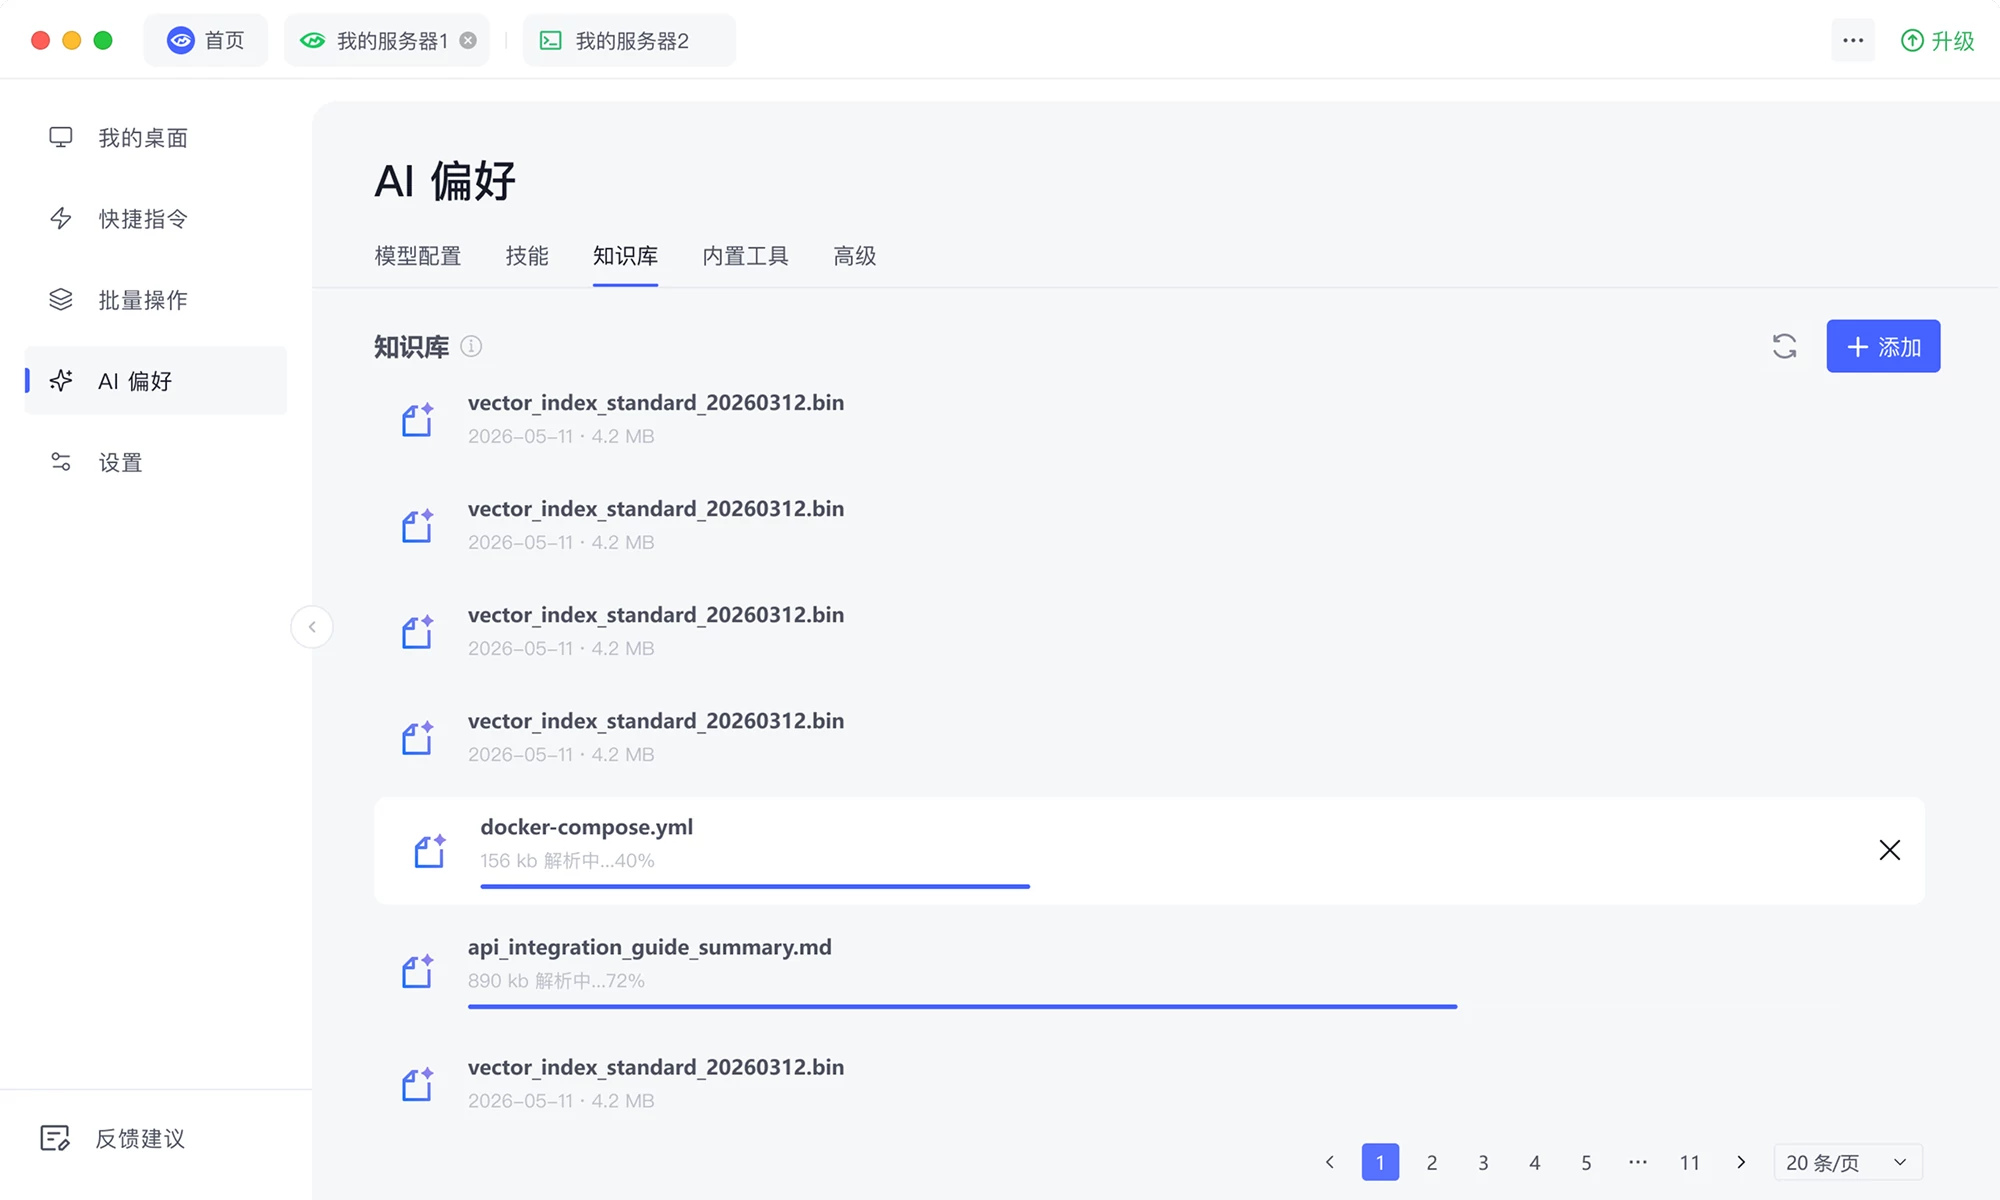Click the 首页 tab logo icon
Viewport: 2000px width, 1200px height.
180,40
